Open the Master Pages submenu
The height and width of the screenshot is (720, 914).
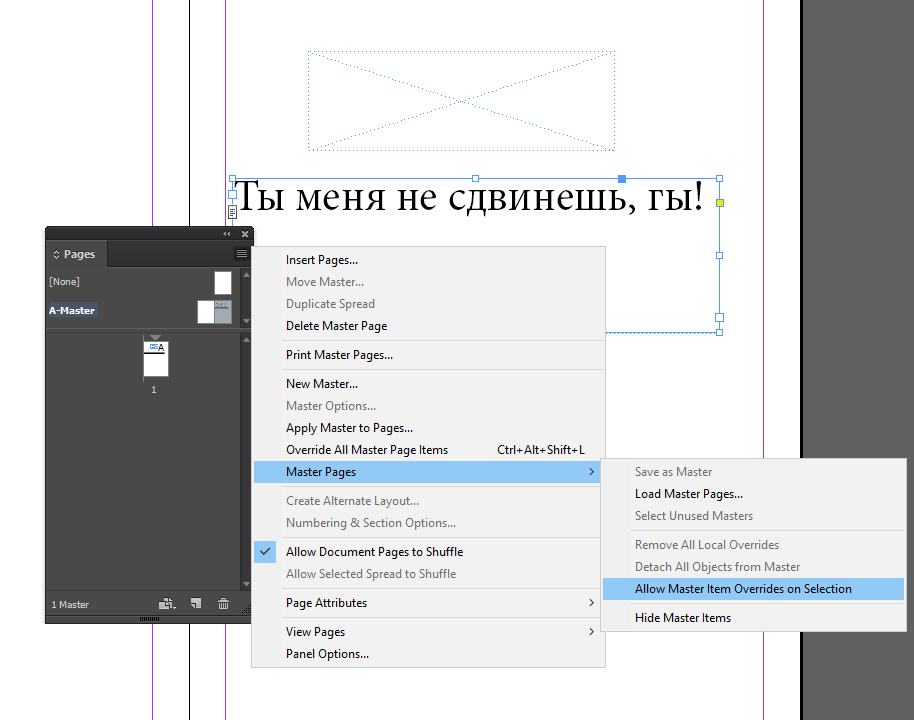click(x=428, y=472)
